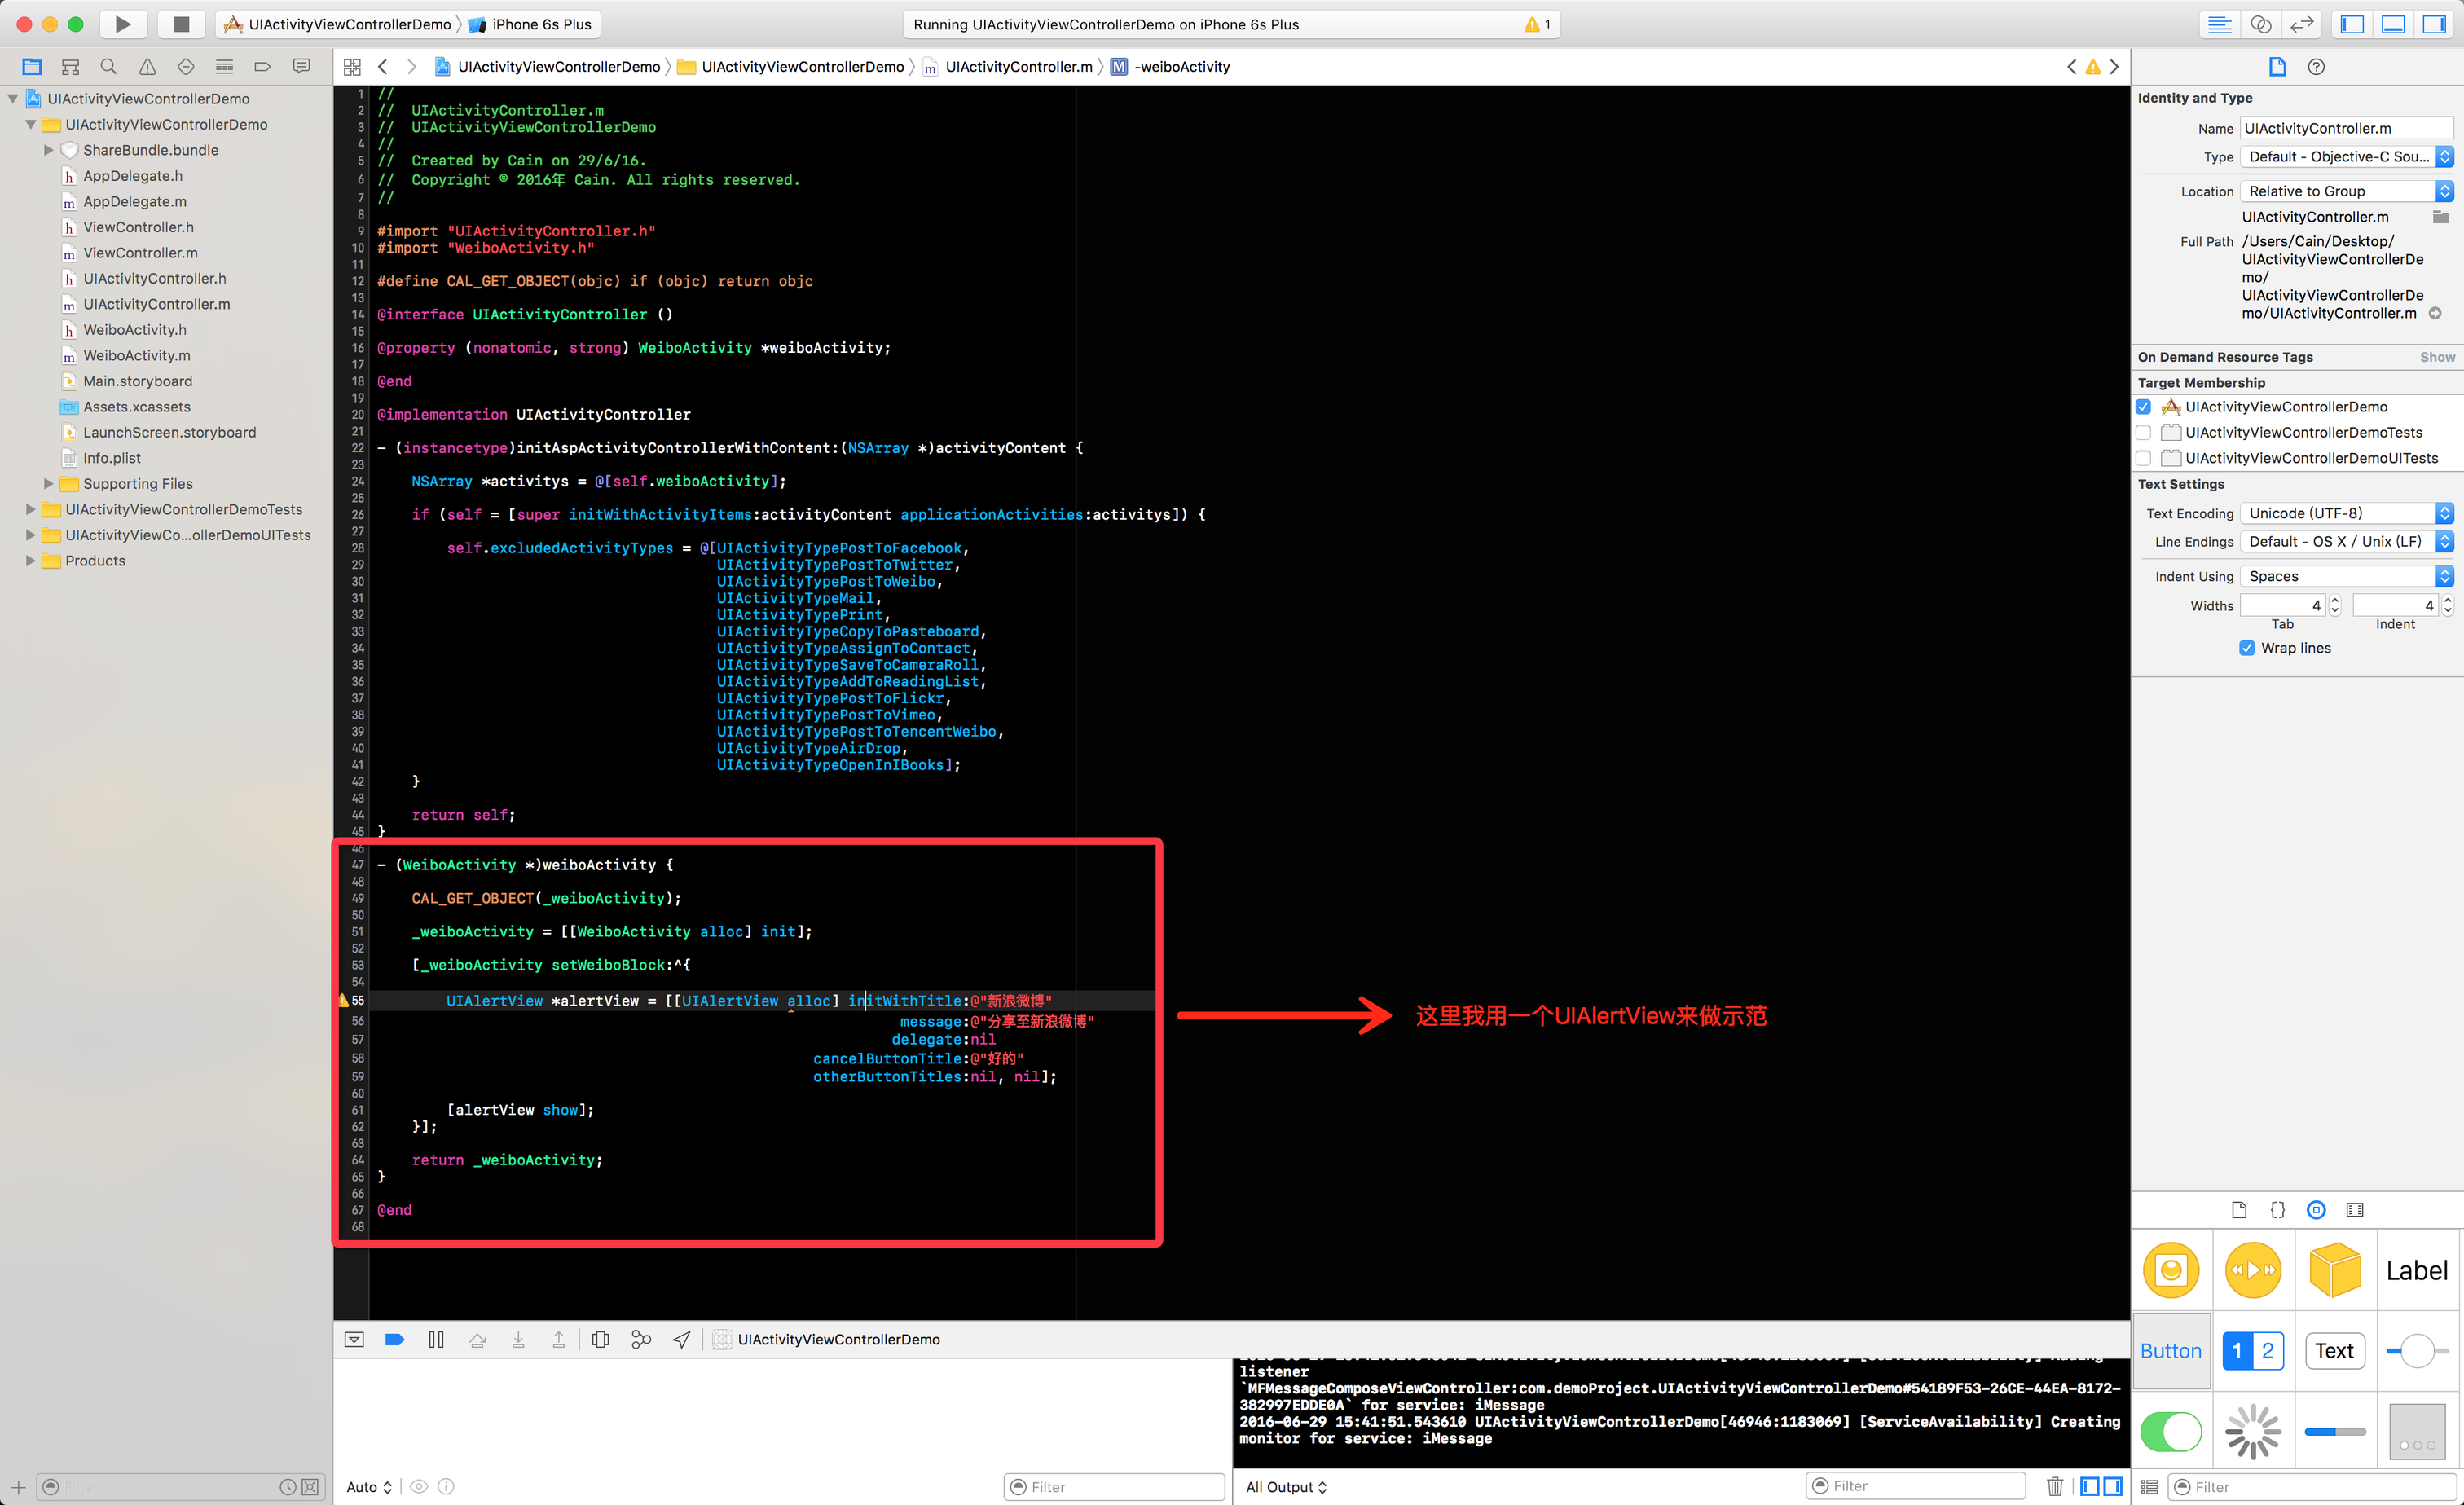Click the slider object in the library
2464x1505 pixels.
coord(2417,1351)
